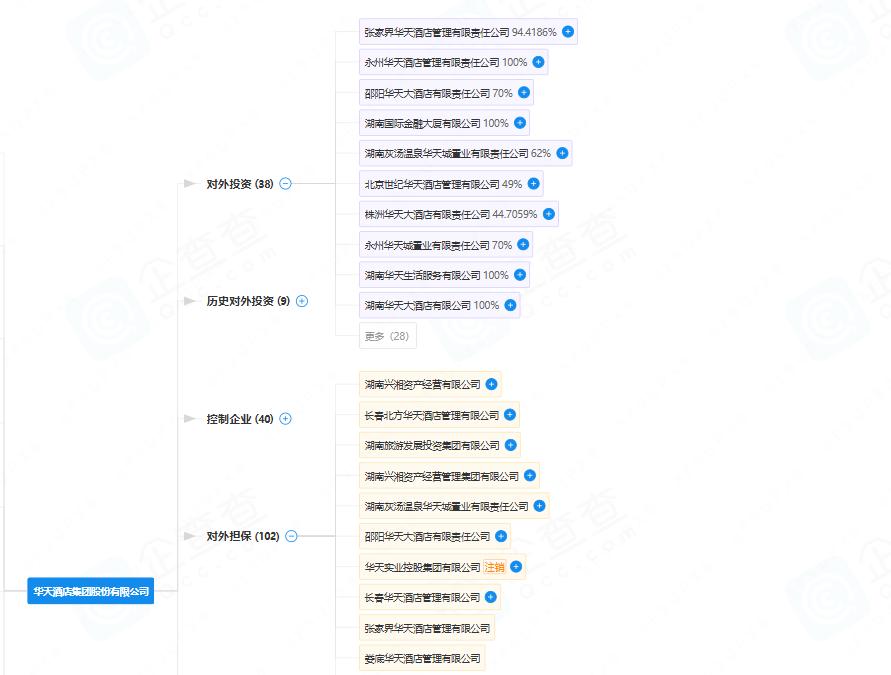Viewport: 891px width, 675px height.
Task: Click the 对外投资 (38) label
Action: coord(240,184)
